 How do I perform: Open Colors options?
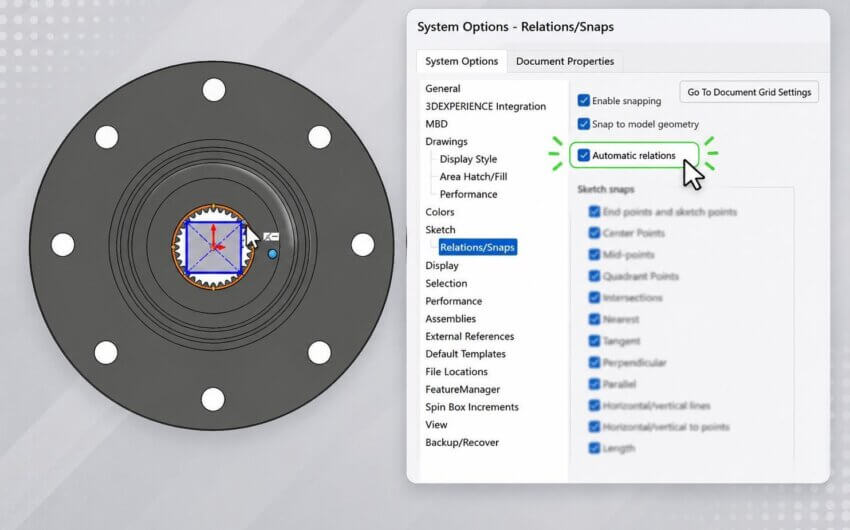pyautogui.click(x=440, y=212)
